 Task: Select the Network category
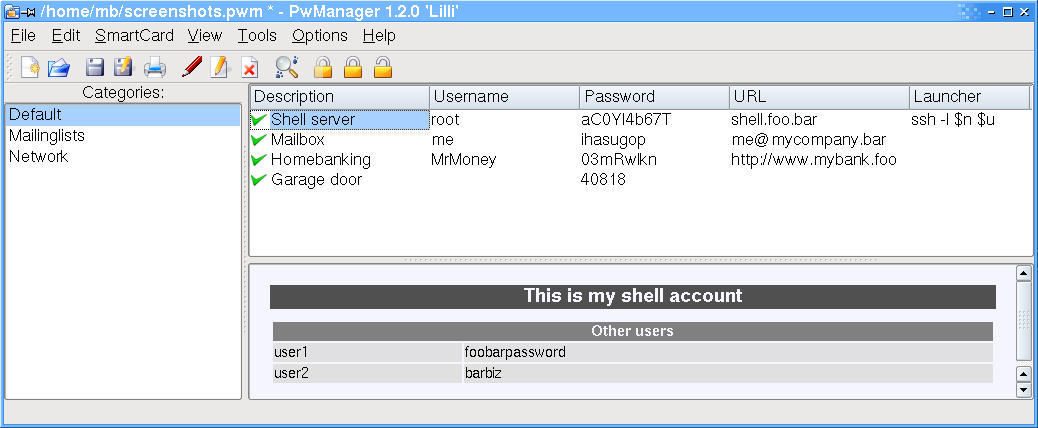pyautogui.click(x=38, y=157)
